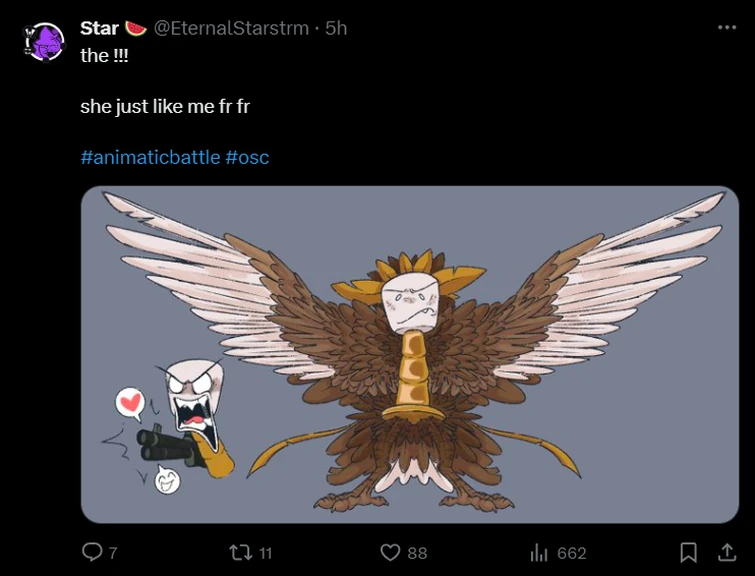Like the post with the heart icon

click(390, 552)
